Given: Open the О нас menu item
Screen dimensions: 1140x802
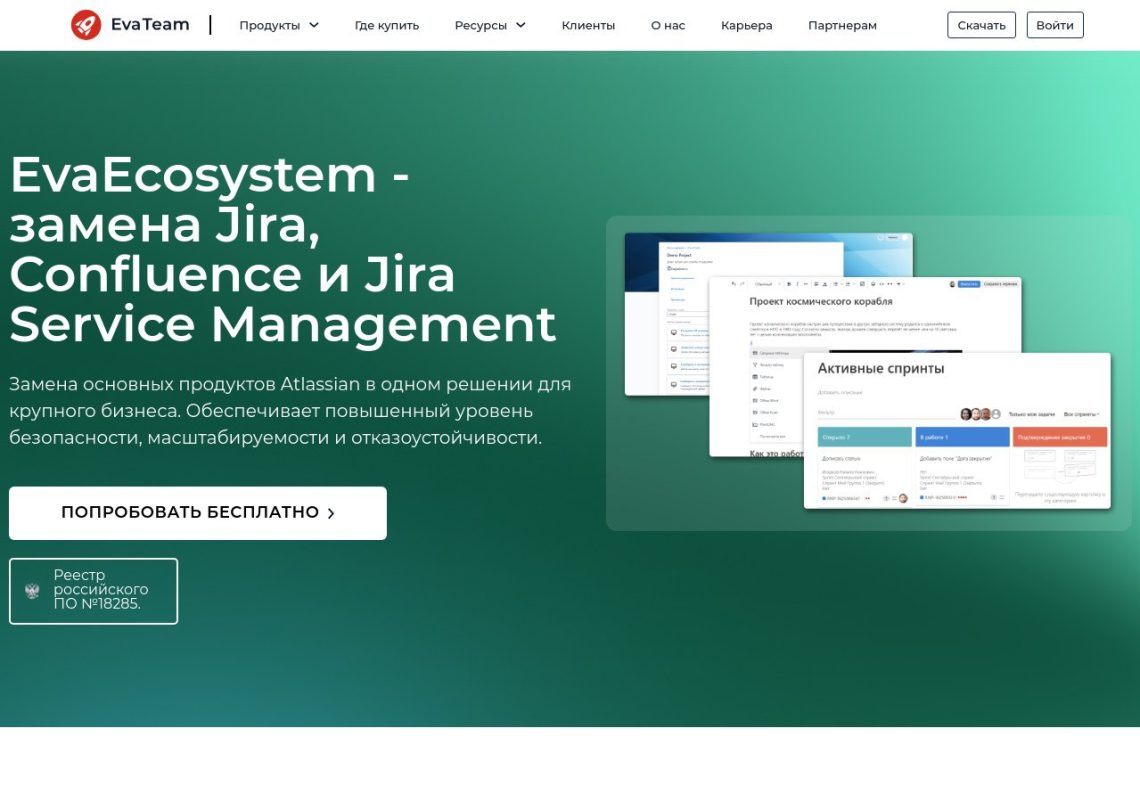Looking at the screenshot, I should 668,25.
